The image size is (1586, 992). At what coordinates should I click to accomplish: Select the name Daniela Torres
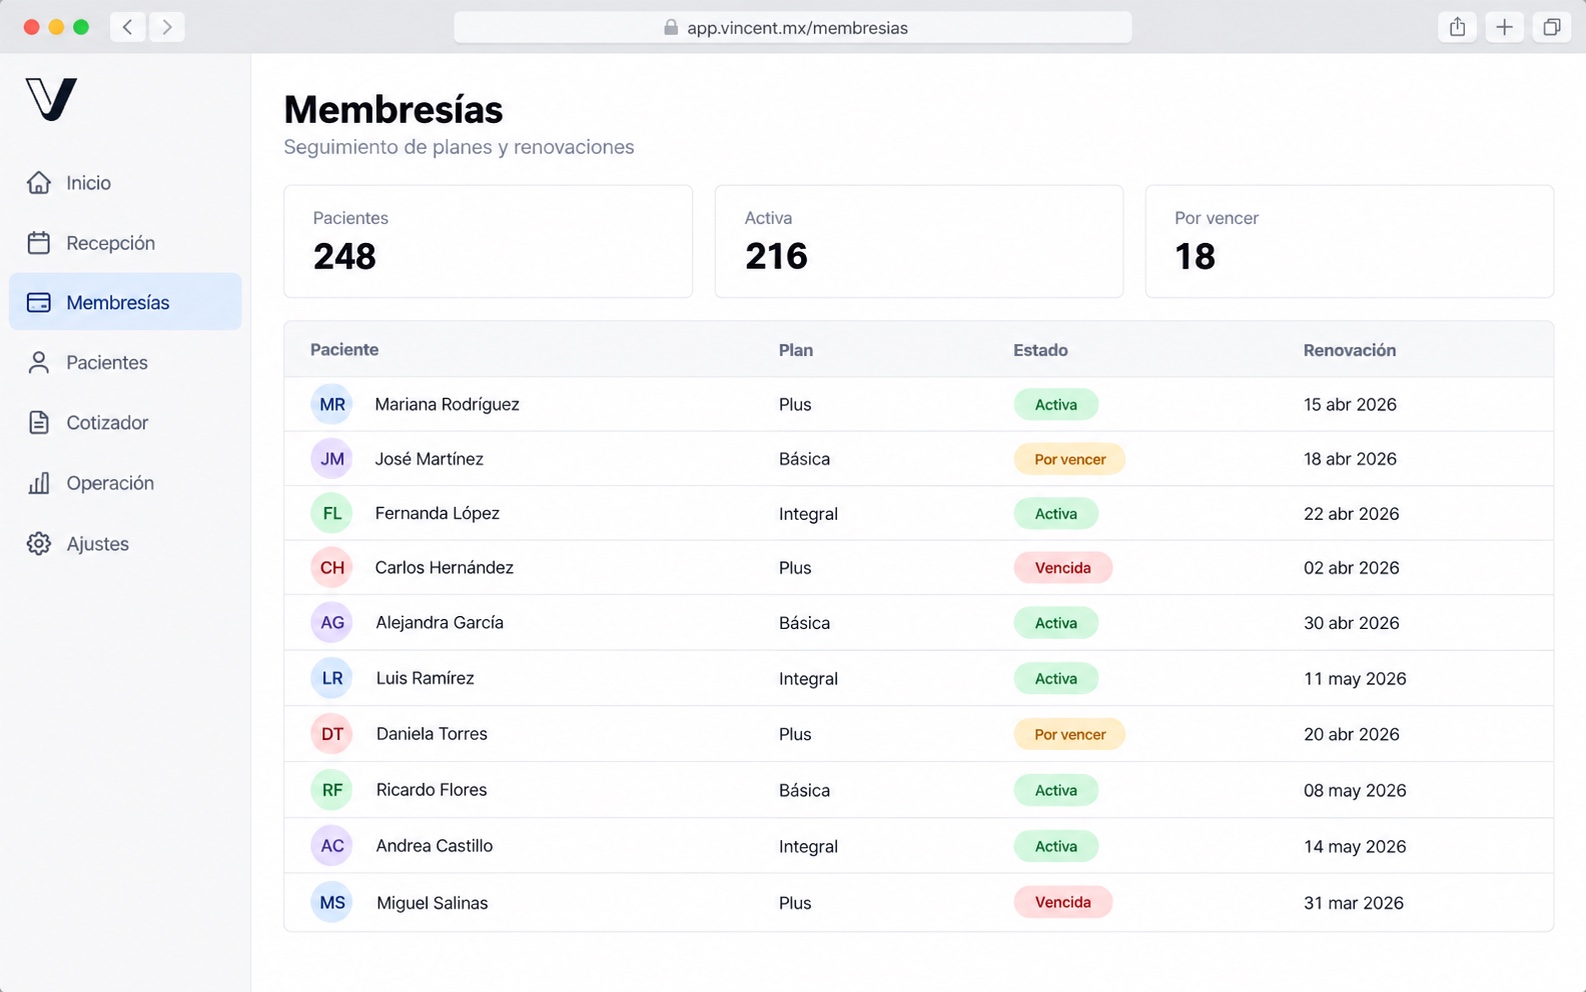[432, 734]
